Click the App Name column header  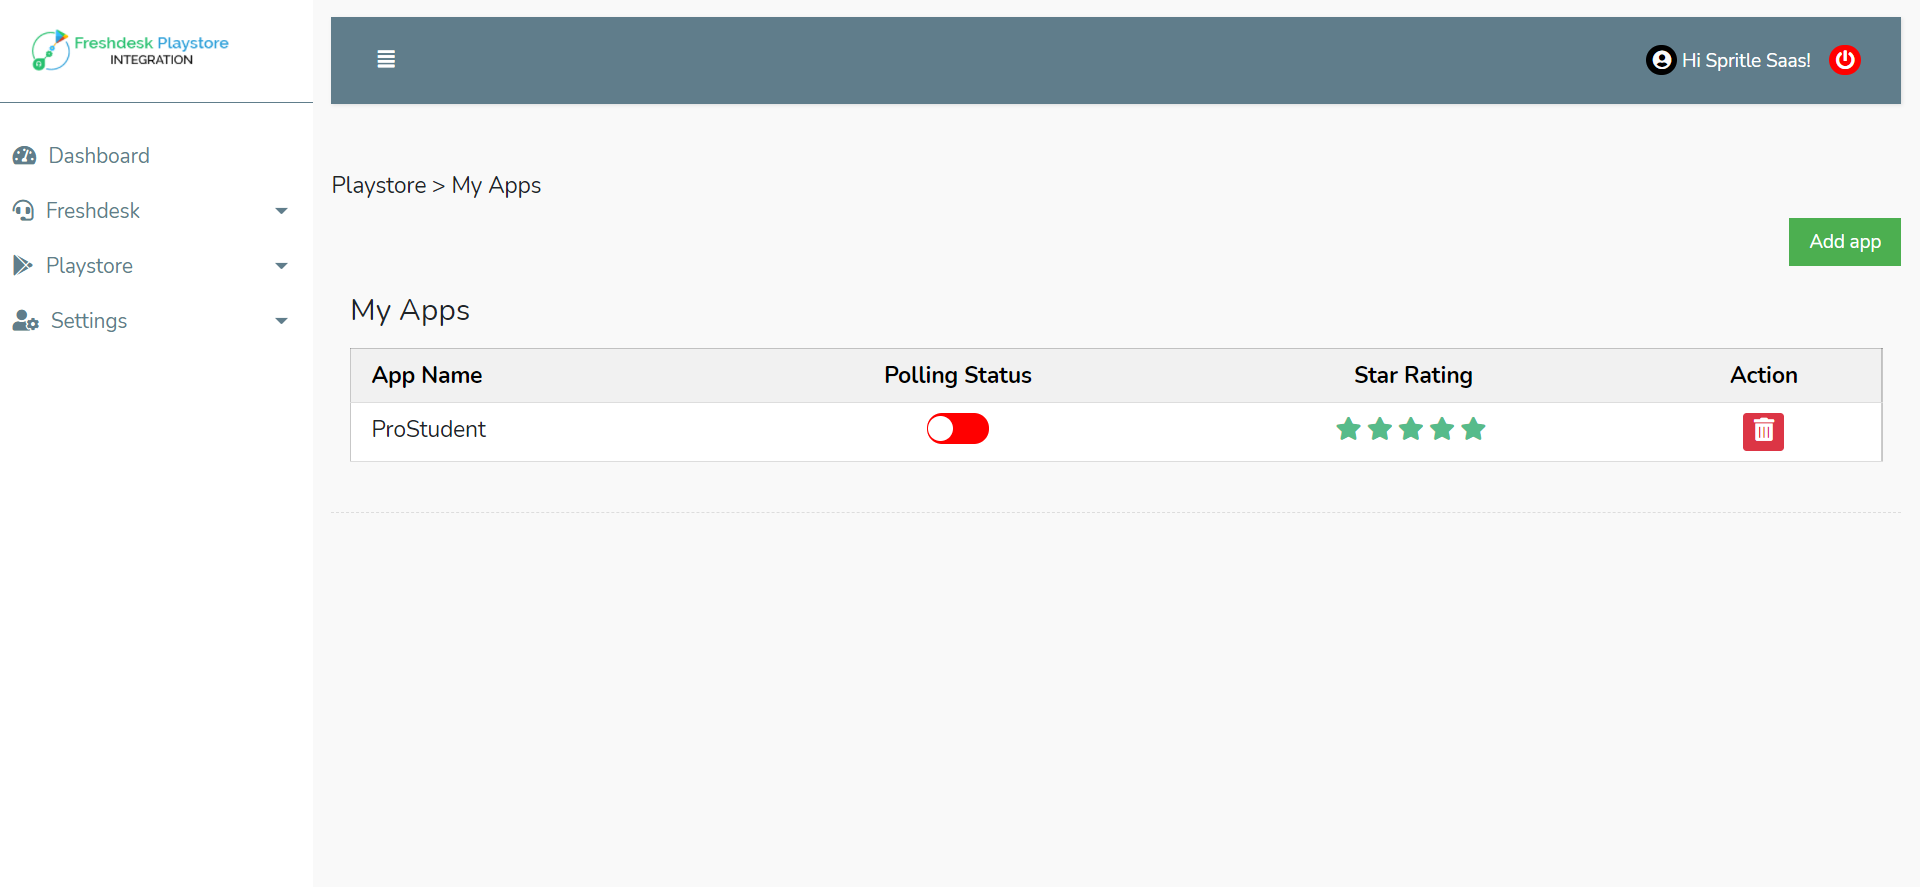tap(427, 375)
